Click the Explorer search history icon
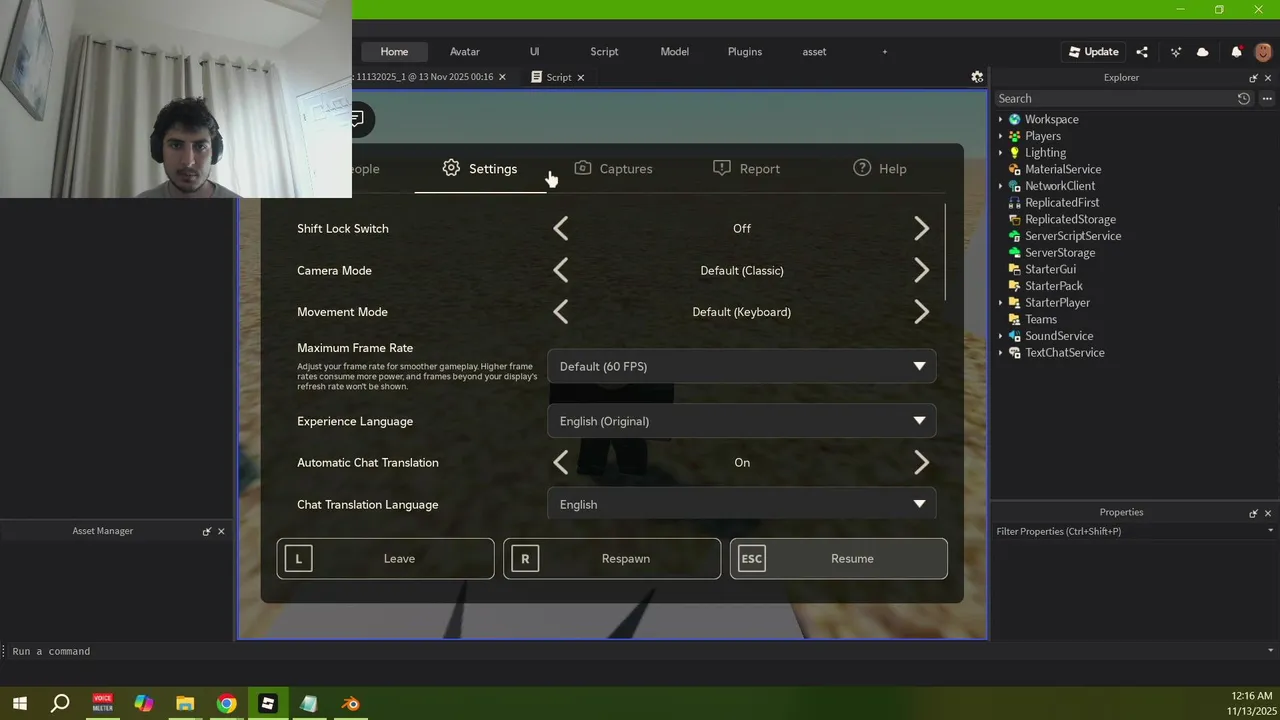 [x=1243, y=98]
